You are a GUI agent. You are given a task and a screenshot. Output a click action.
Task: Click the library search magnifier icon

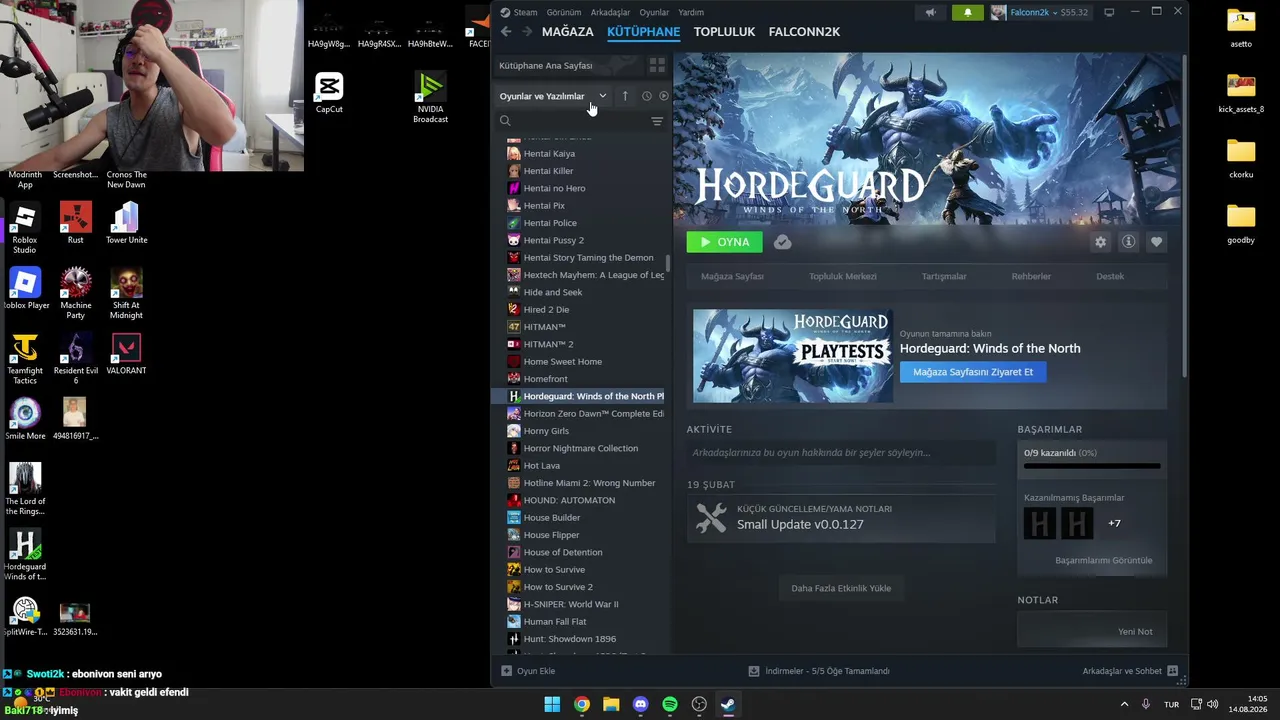point(505,121)
